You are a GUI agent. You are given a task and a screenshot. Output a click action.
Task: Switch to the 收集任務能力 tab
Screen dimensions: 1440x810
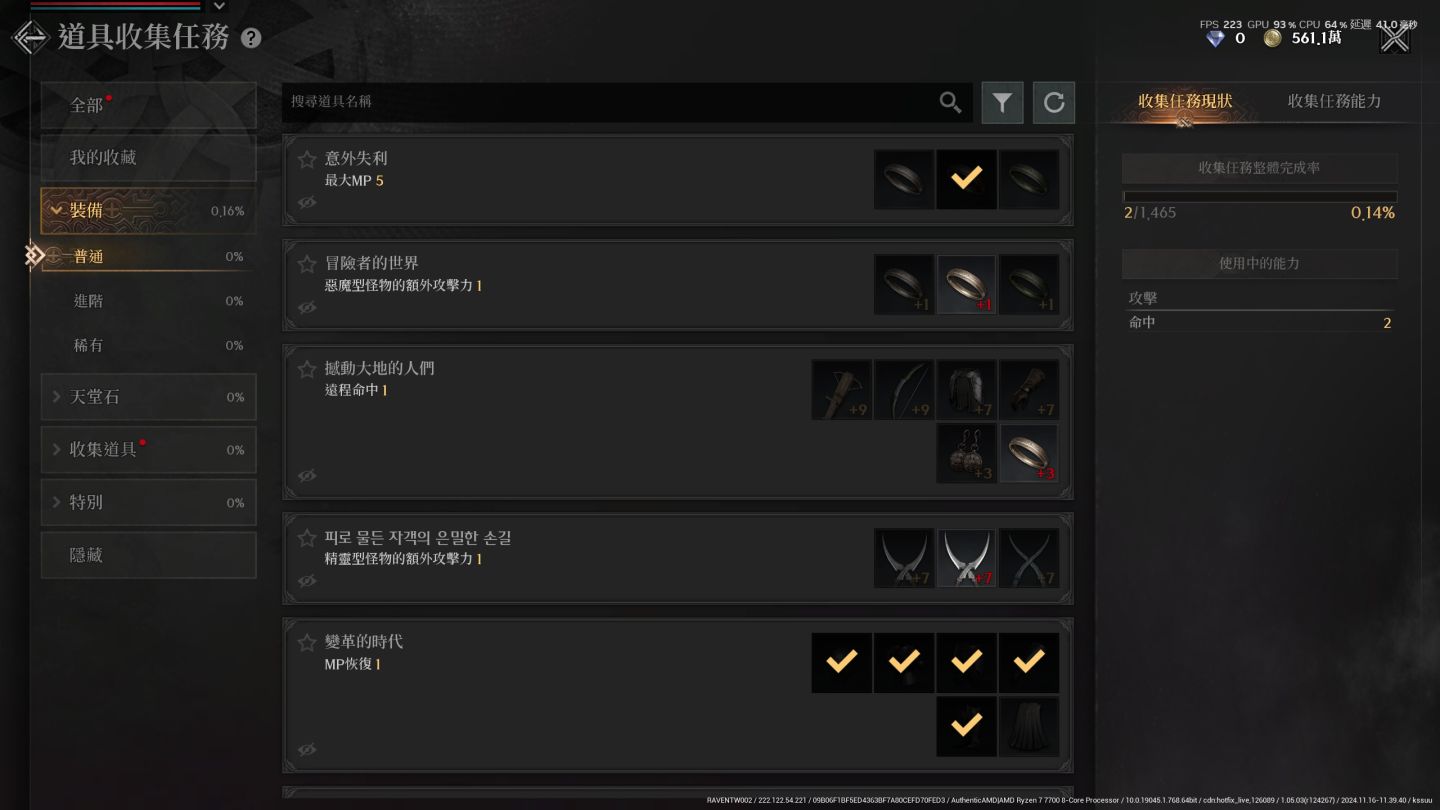pyautogui.click(x=1334, y=101)
